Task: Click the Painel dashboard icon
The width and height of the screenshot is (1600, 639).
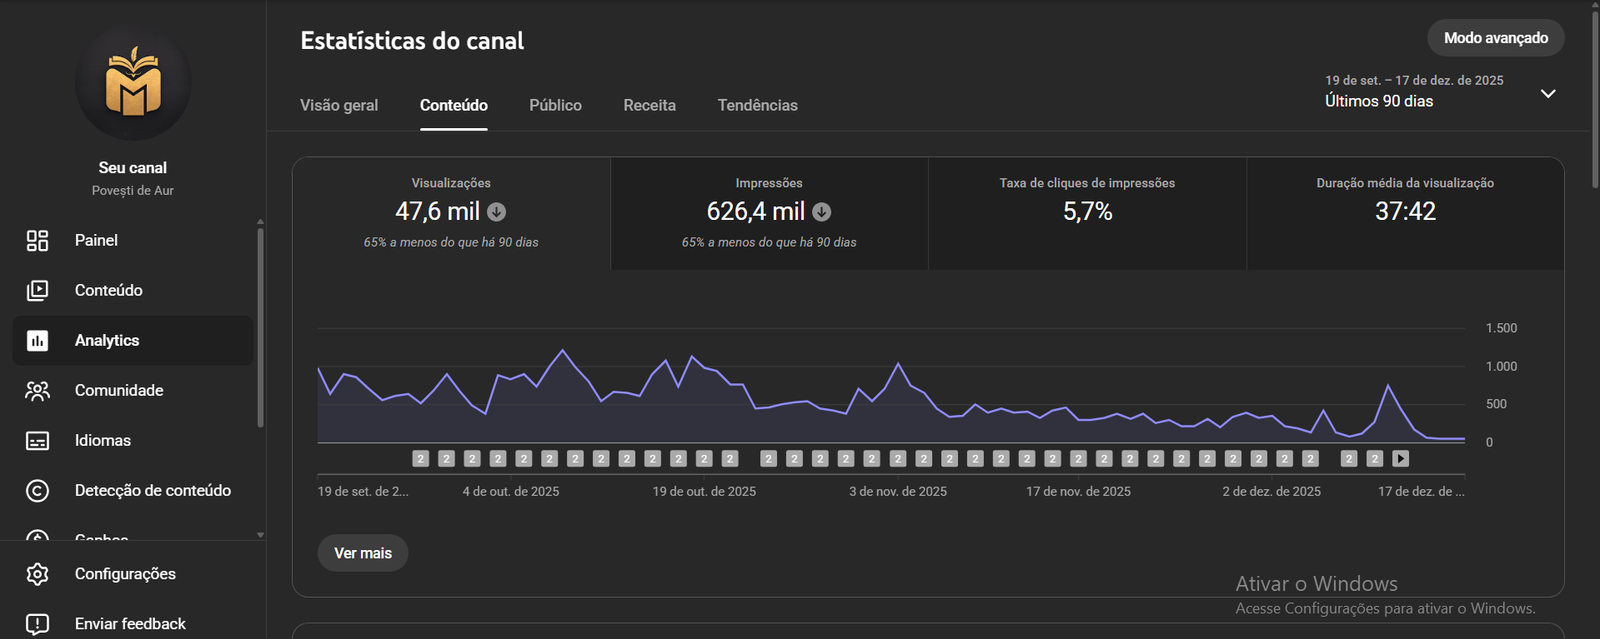Action: tap(37, 240)
